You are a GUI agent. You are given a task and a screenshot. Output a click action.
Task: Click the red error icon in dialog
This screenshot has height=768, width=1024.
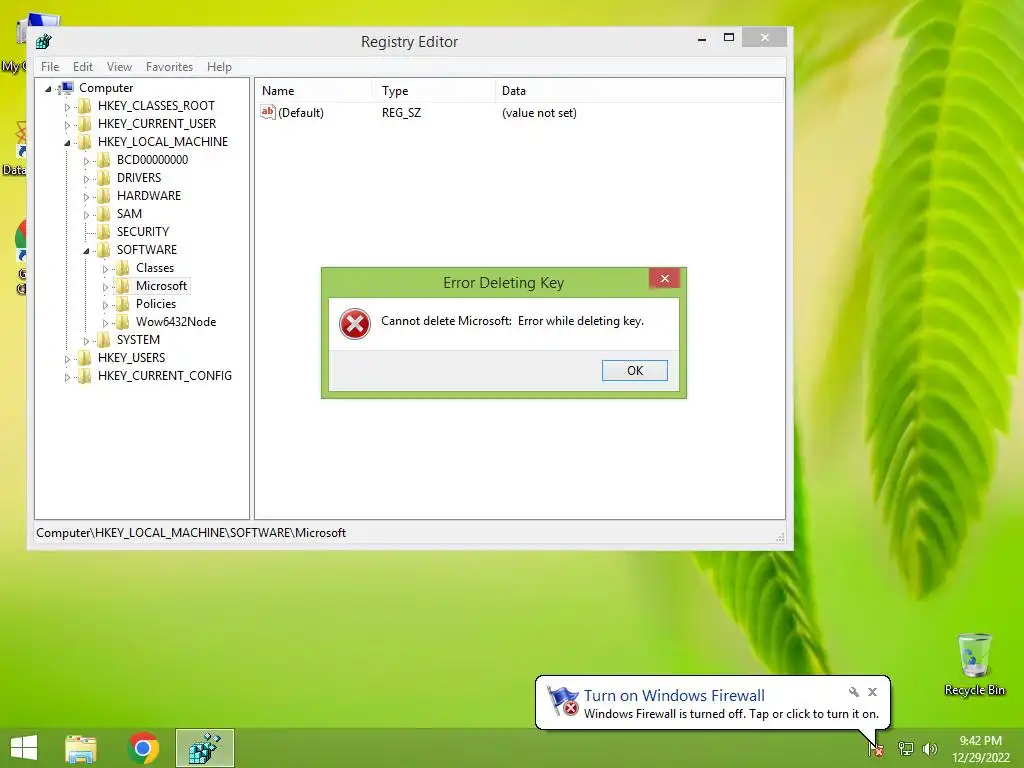(x=355, y=324)
